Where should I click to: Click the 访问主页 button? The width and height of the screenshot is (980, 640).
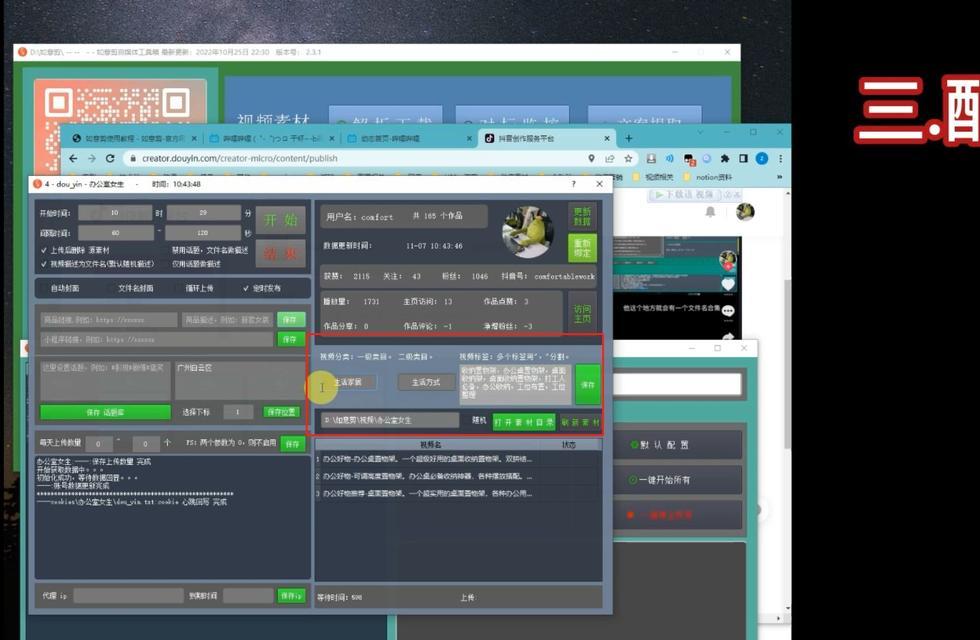(582, 314)
